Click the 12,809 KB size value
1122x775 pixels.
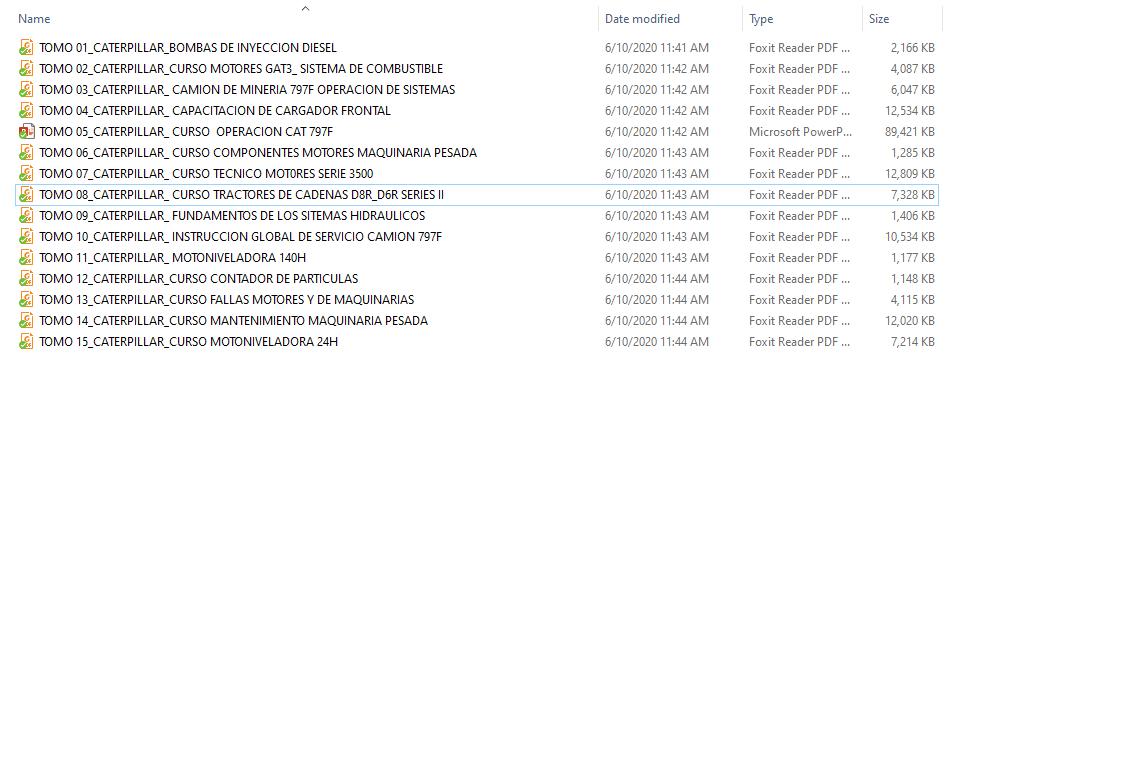909,174
